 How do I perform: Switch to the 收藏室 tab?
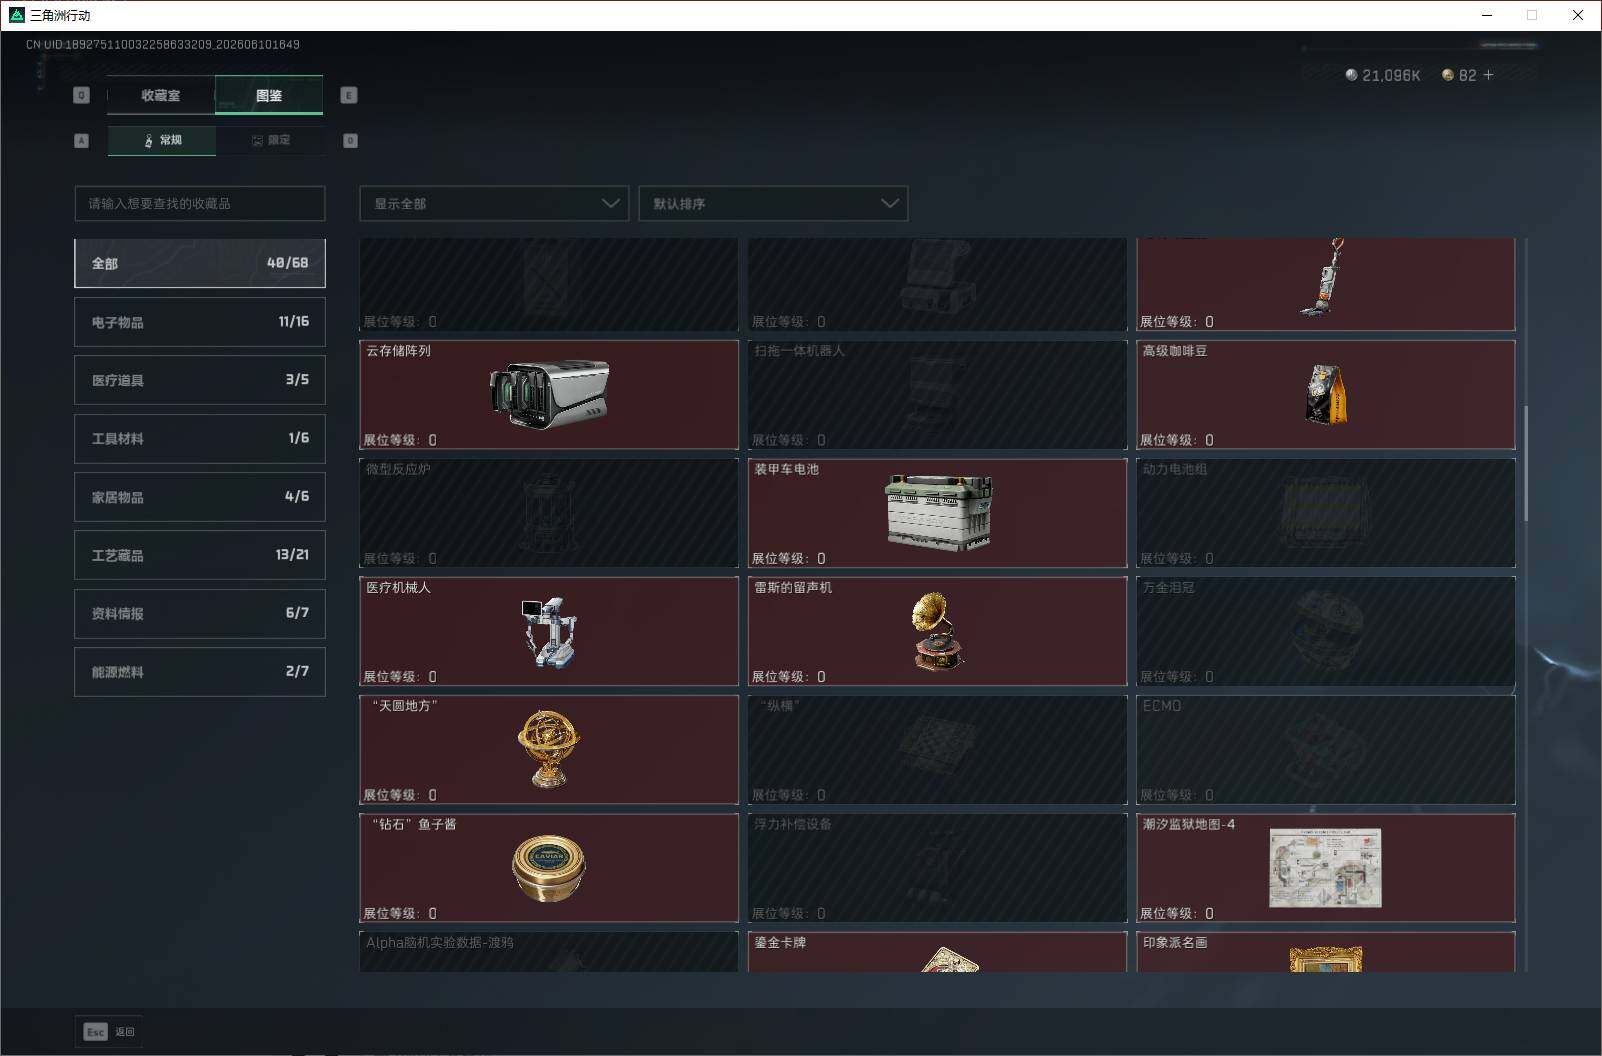click(x=160, y=95)
